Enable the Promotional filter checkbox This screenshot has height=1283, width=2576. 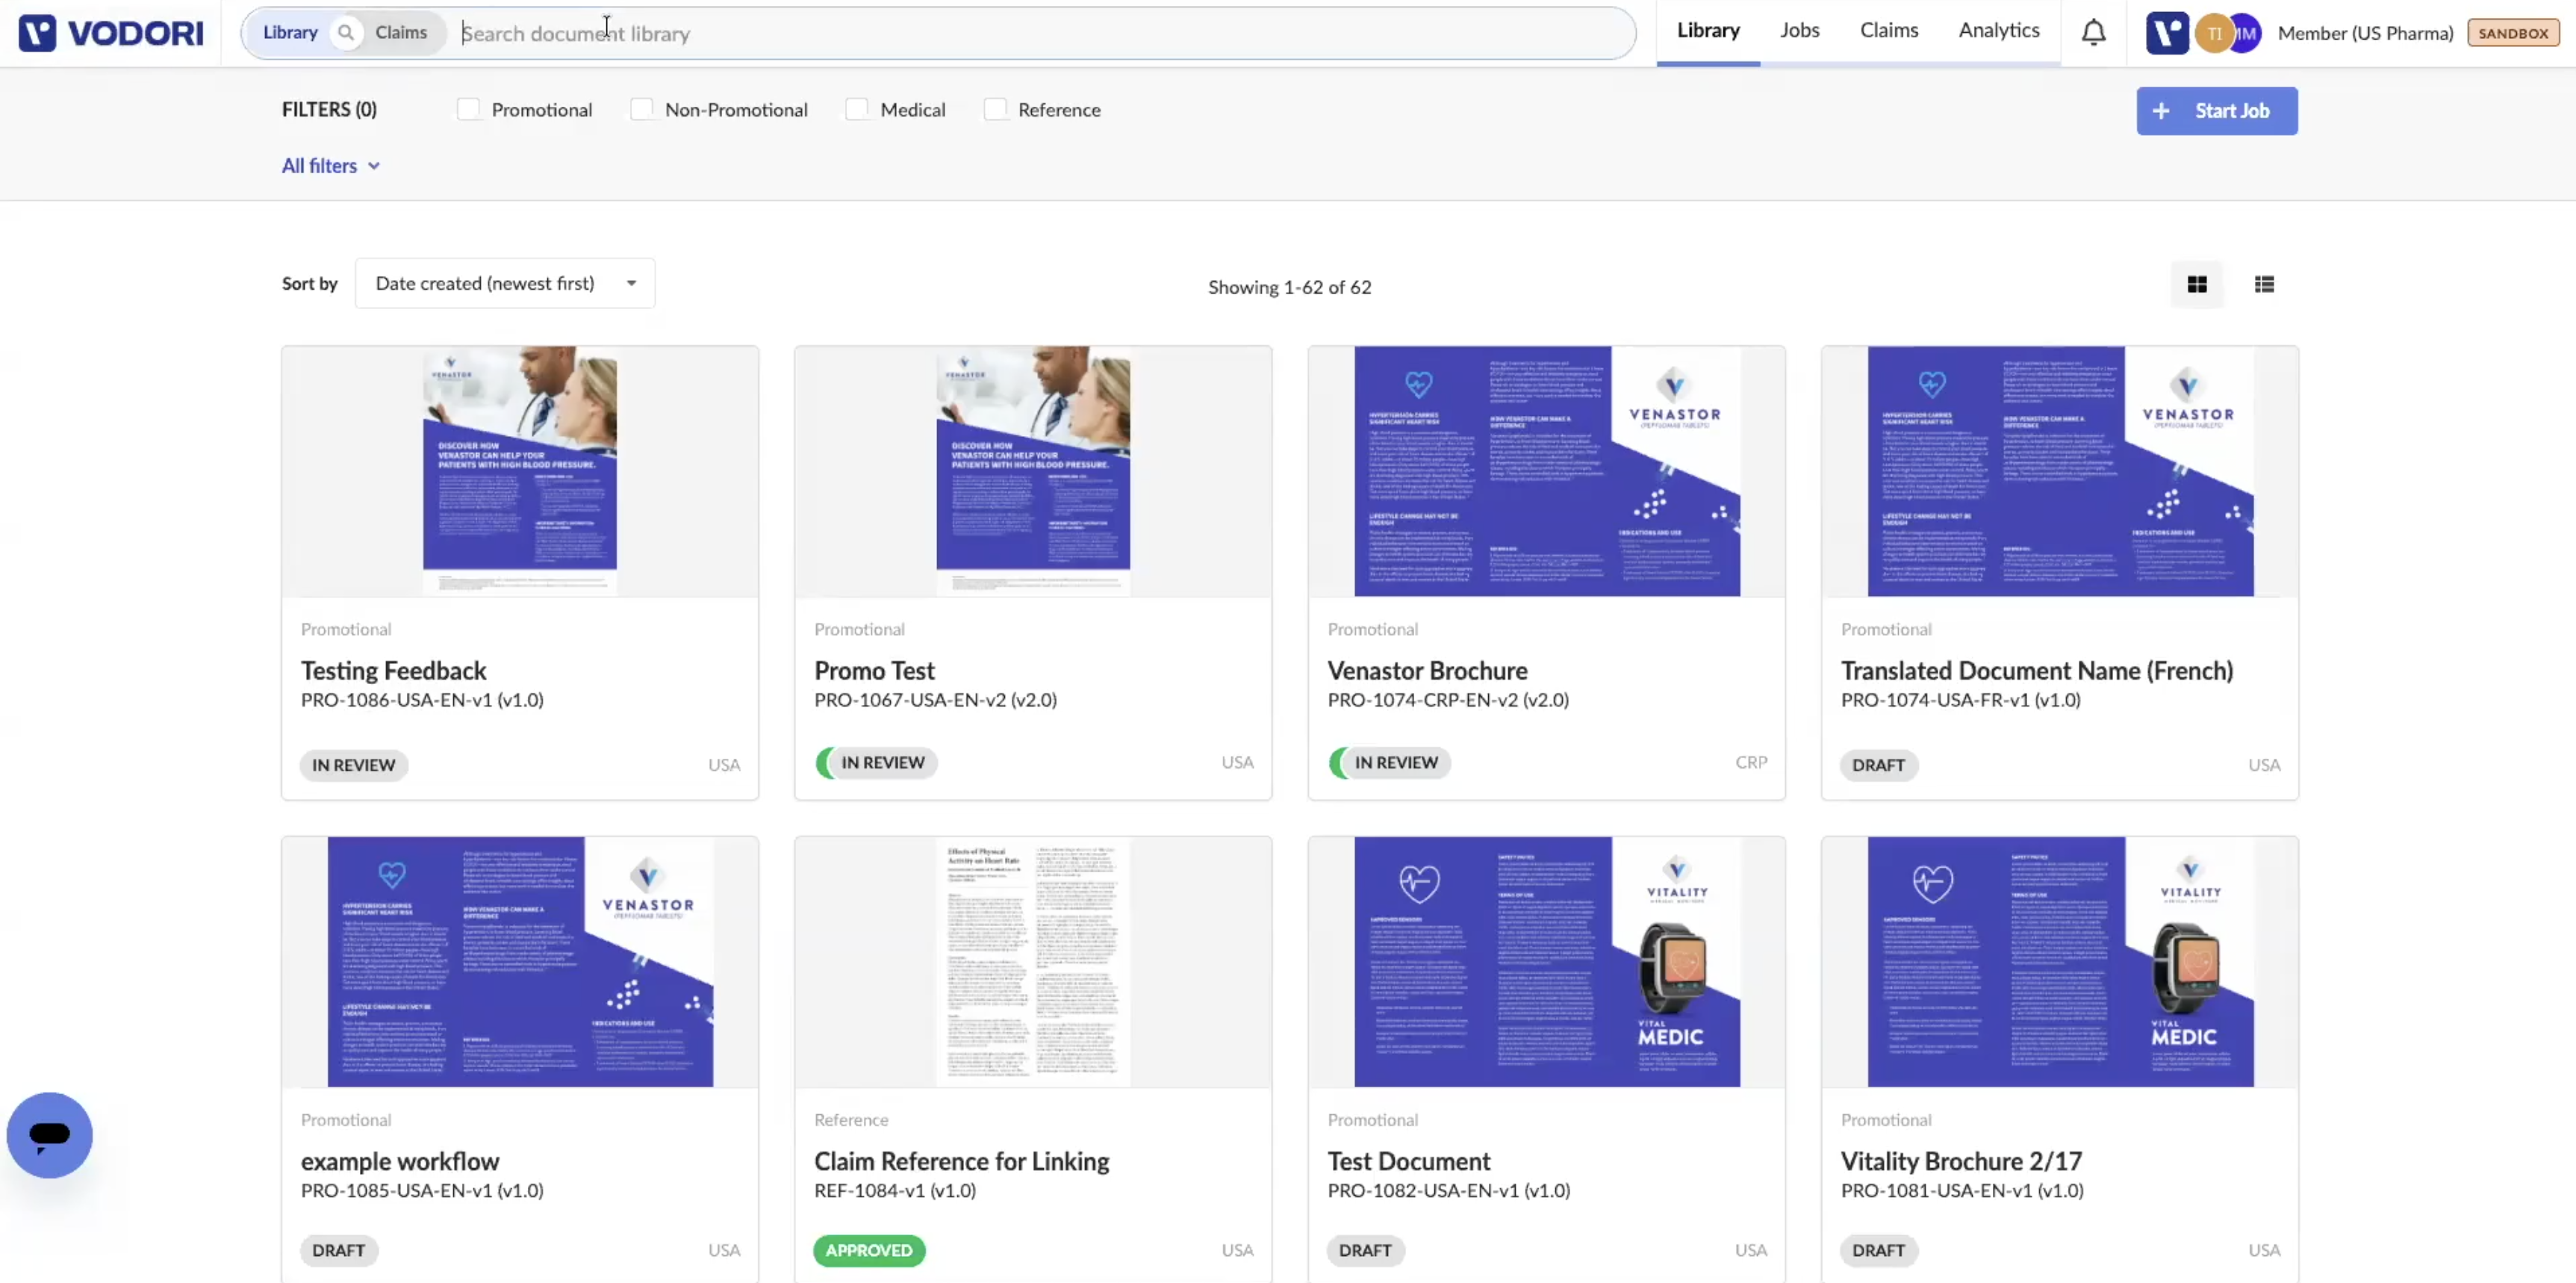click(x=468, y=109)
